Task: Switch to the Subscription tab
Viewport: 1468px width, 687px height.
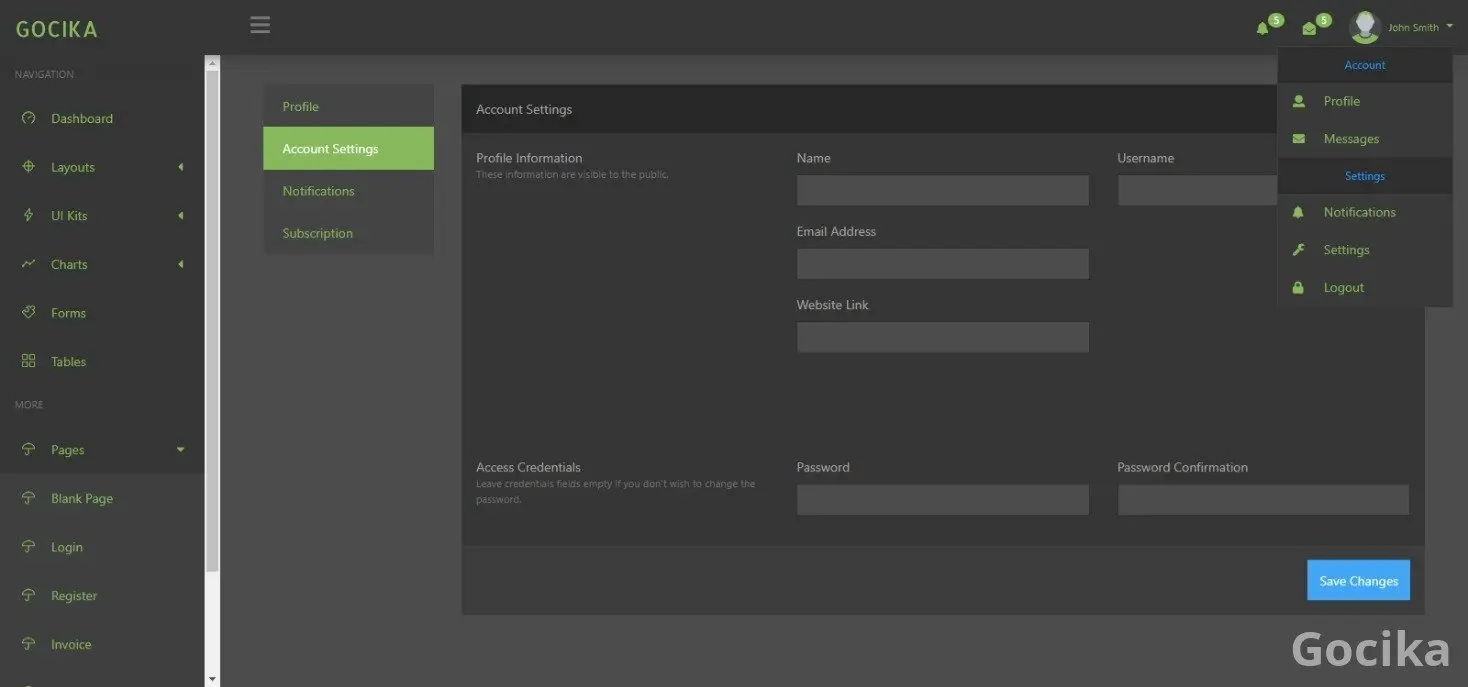Action: (x=317, y=233)
